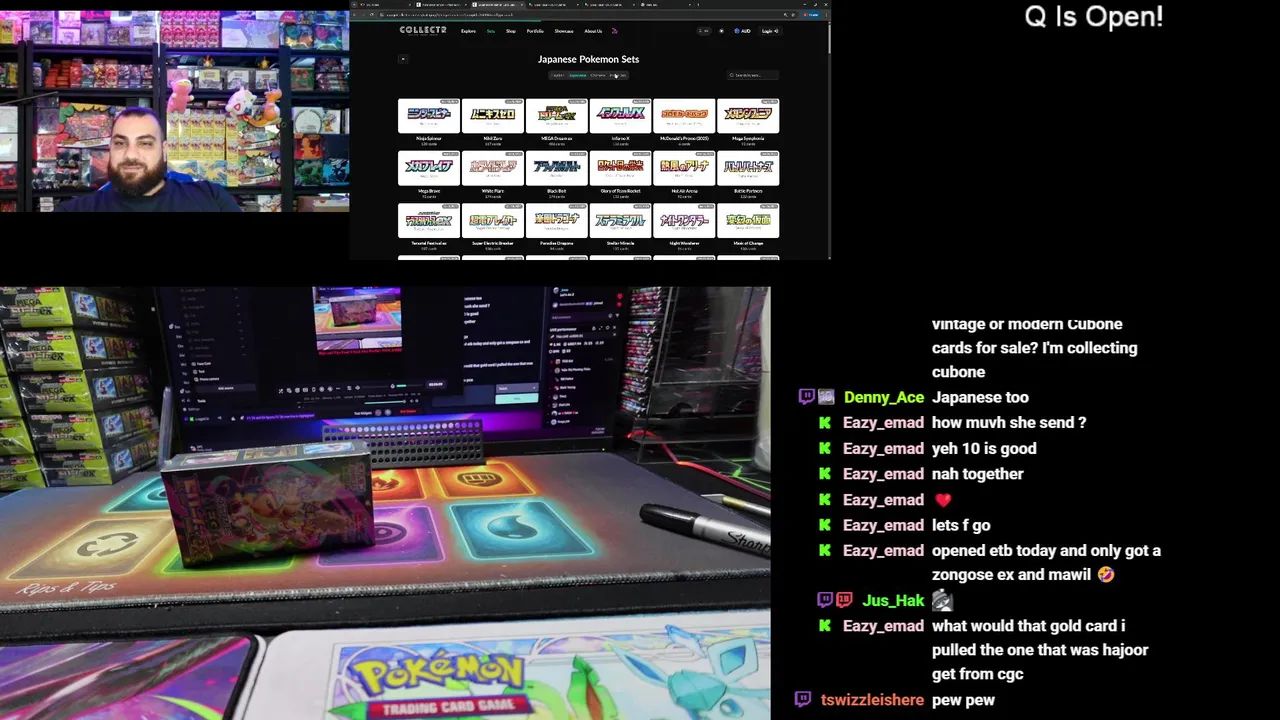
Task: Click the heart emoji chat message
Action: [x=942, y=500]
